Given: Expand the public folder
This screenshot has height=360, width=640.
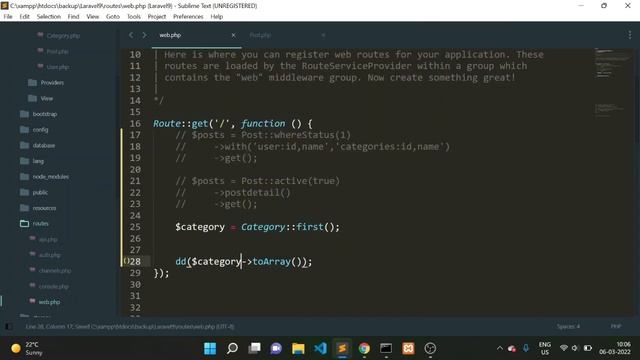Looking at the screenshot, I should (40, 192).
